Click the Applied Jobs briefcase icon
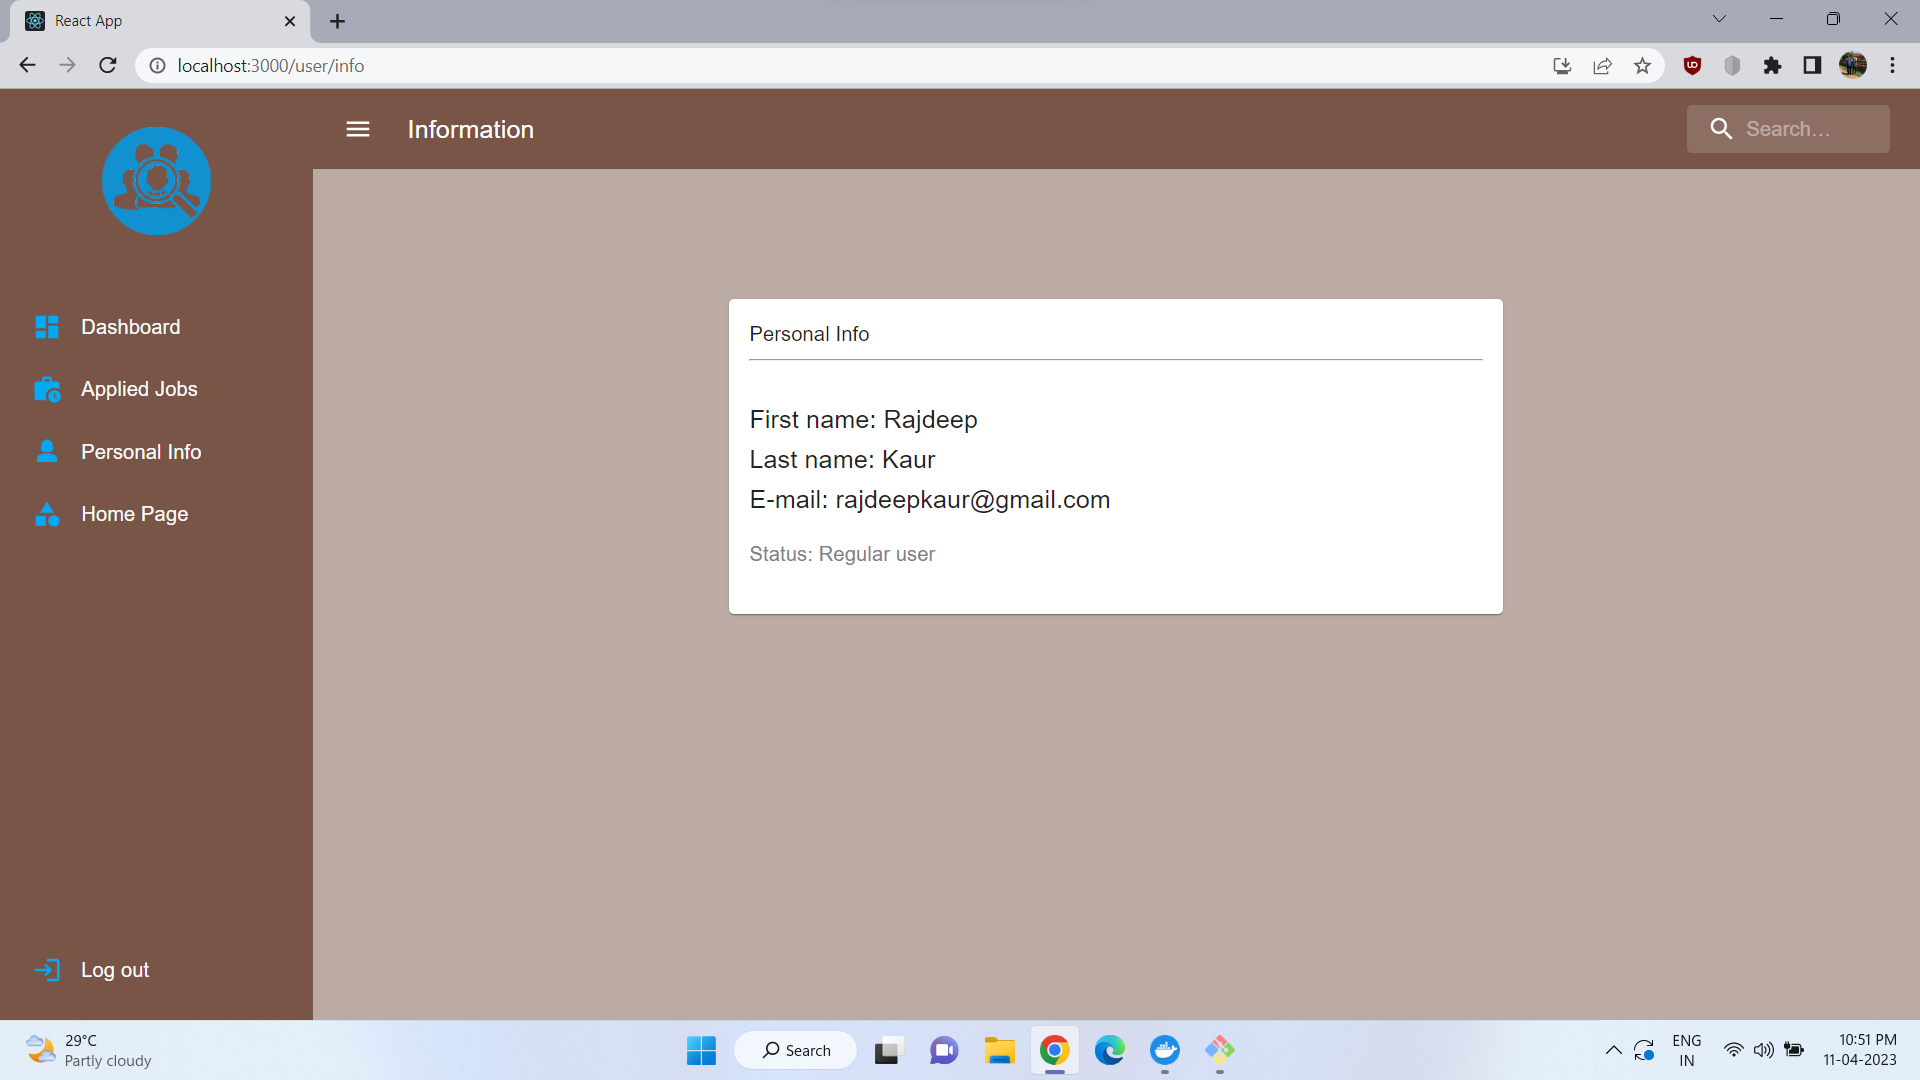 47,389
